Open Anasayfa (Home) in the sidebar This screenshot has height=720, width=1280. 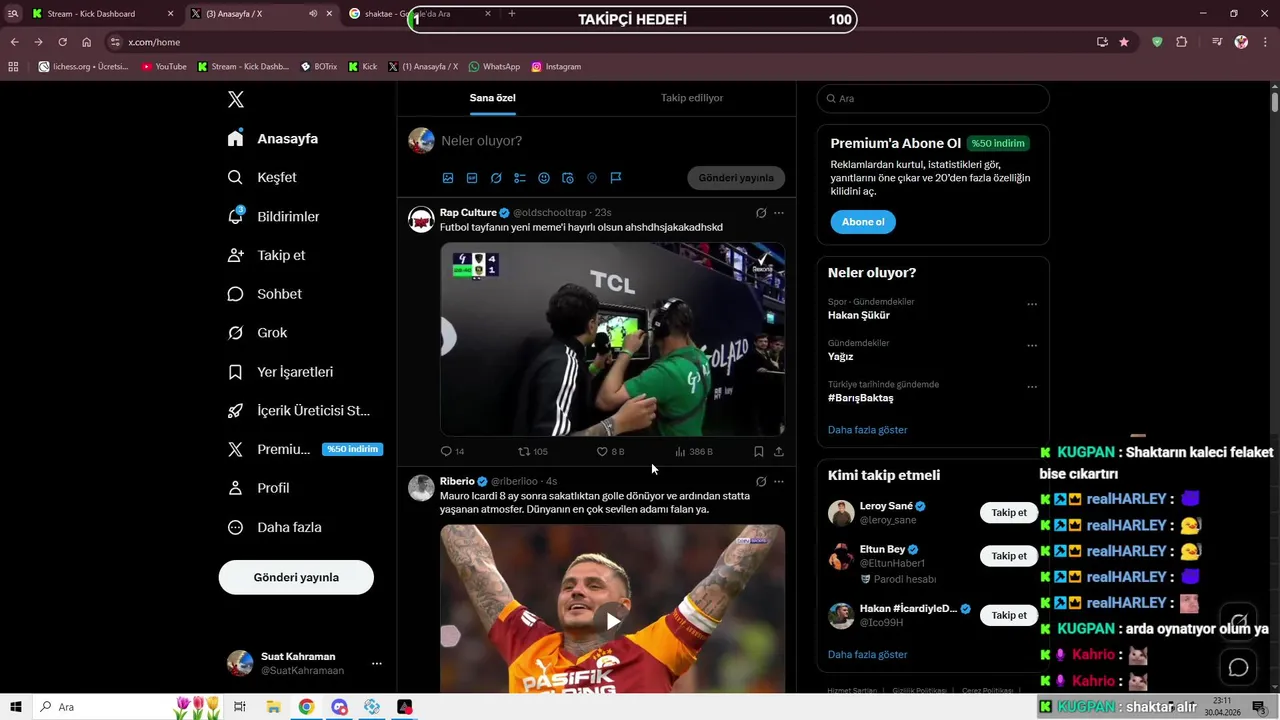[273, 138]
